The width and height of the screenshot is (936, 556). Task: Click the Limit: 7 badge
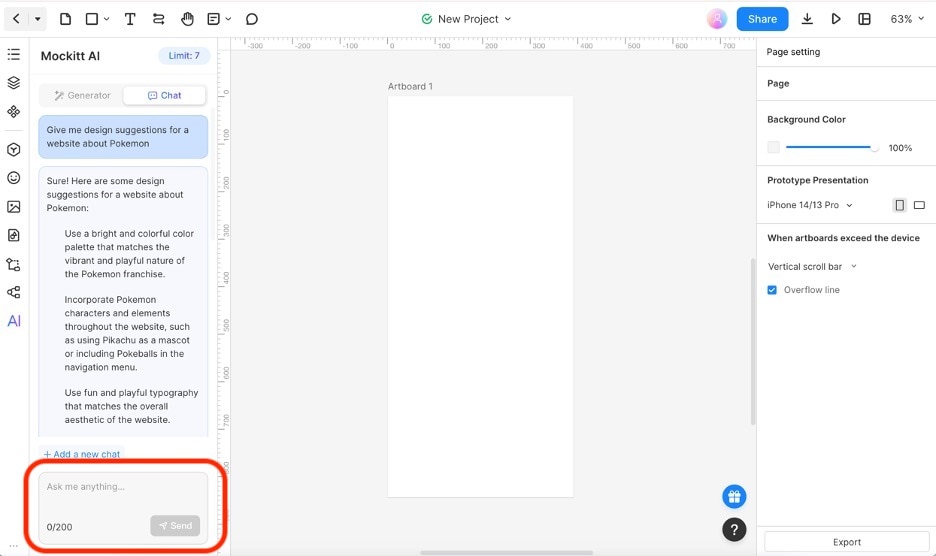tap(184, 56)
